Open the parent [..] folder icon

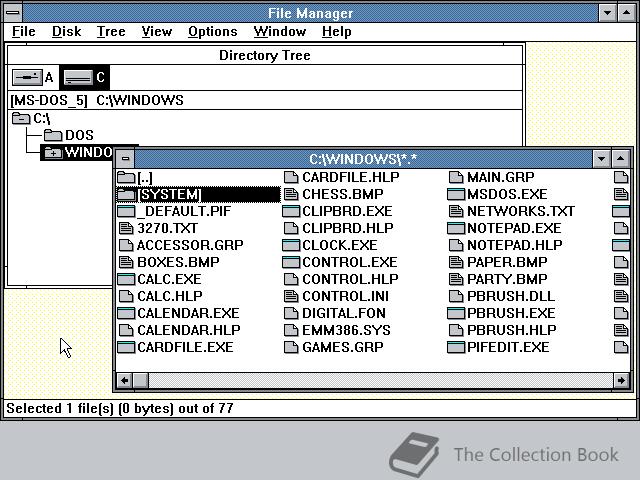[x=126, y=177]
